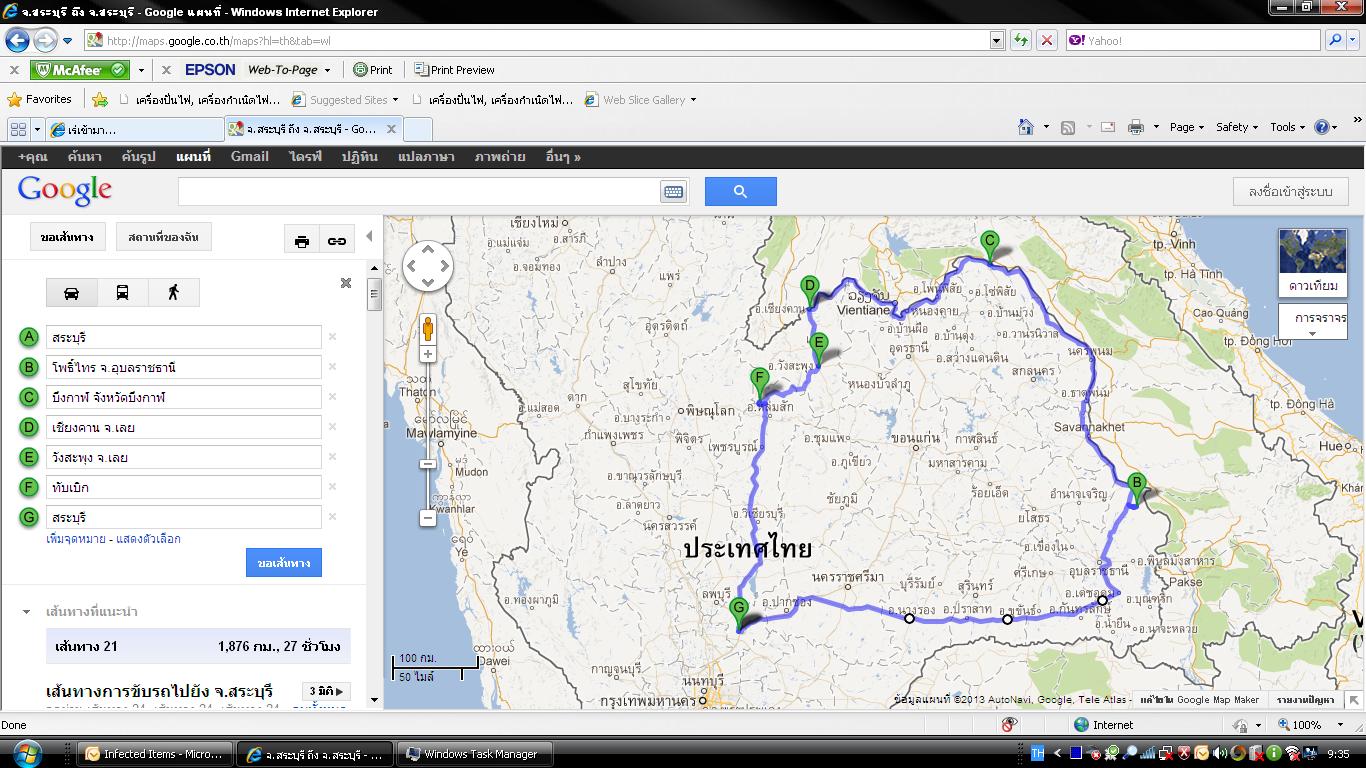Click the print icon in directions panel
Image resolution: width=1366 pixels, height=768 pixels.
[302, 241]
